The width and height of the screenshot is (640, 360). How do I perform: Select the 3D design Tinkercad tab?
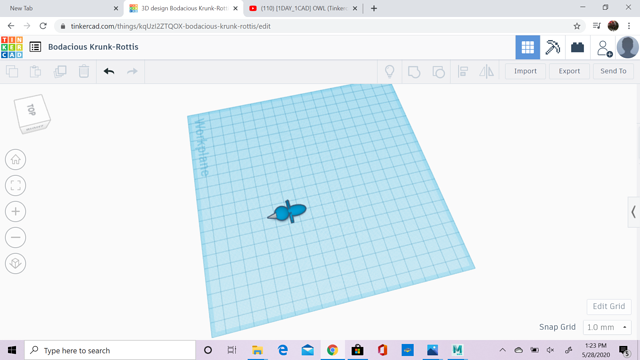184,8
